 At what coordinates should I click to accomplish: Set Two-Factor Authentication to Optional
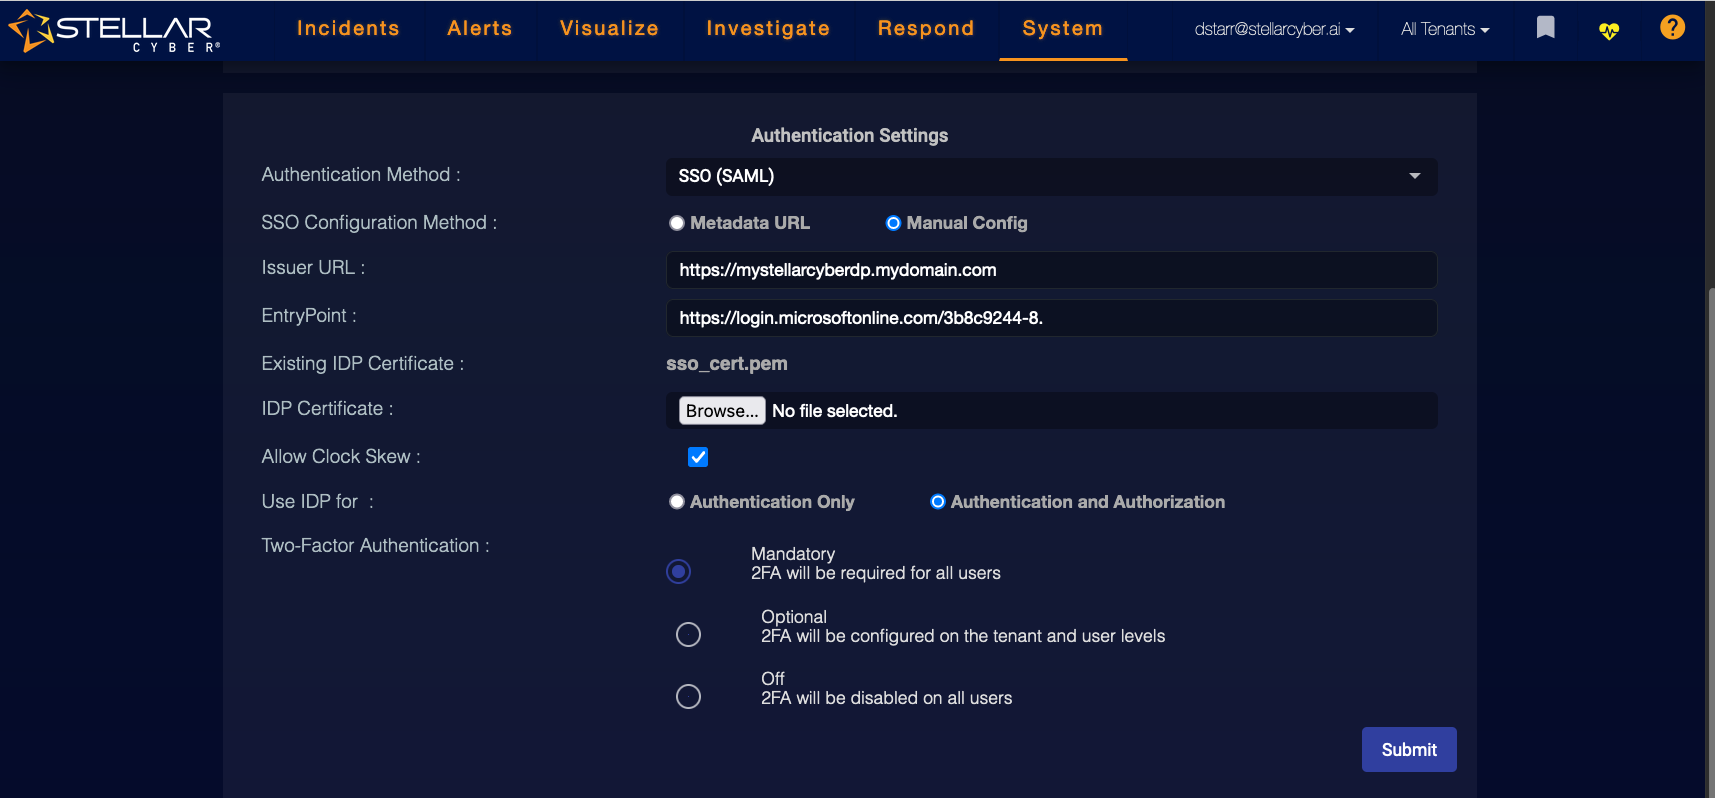point(688,634)
